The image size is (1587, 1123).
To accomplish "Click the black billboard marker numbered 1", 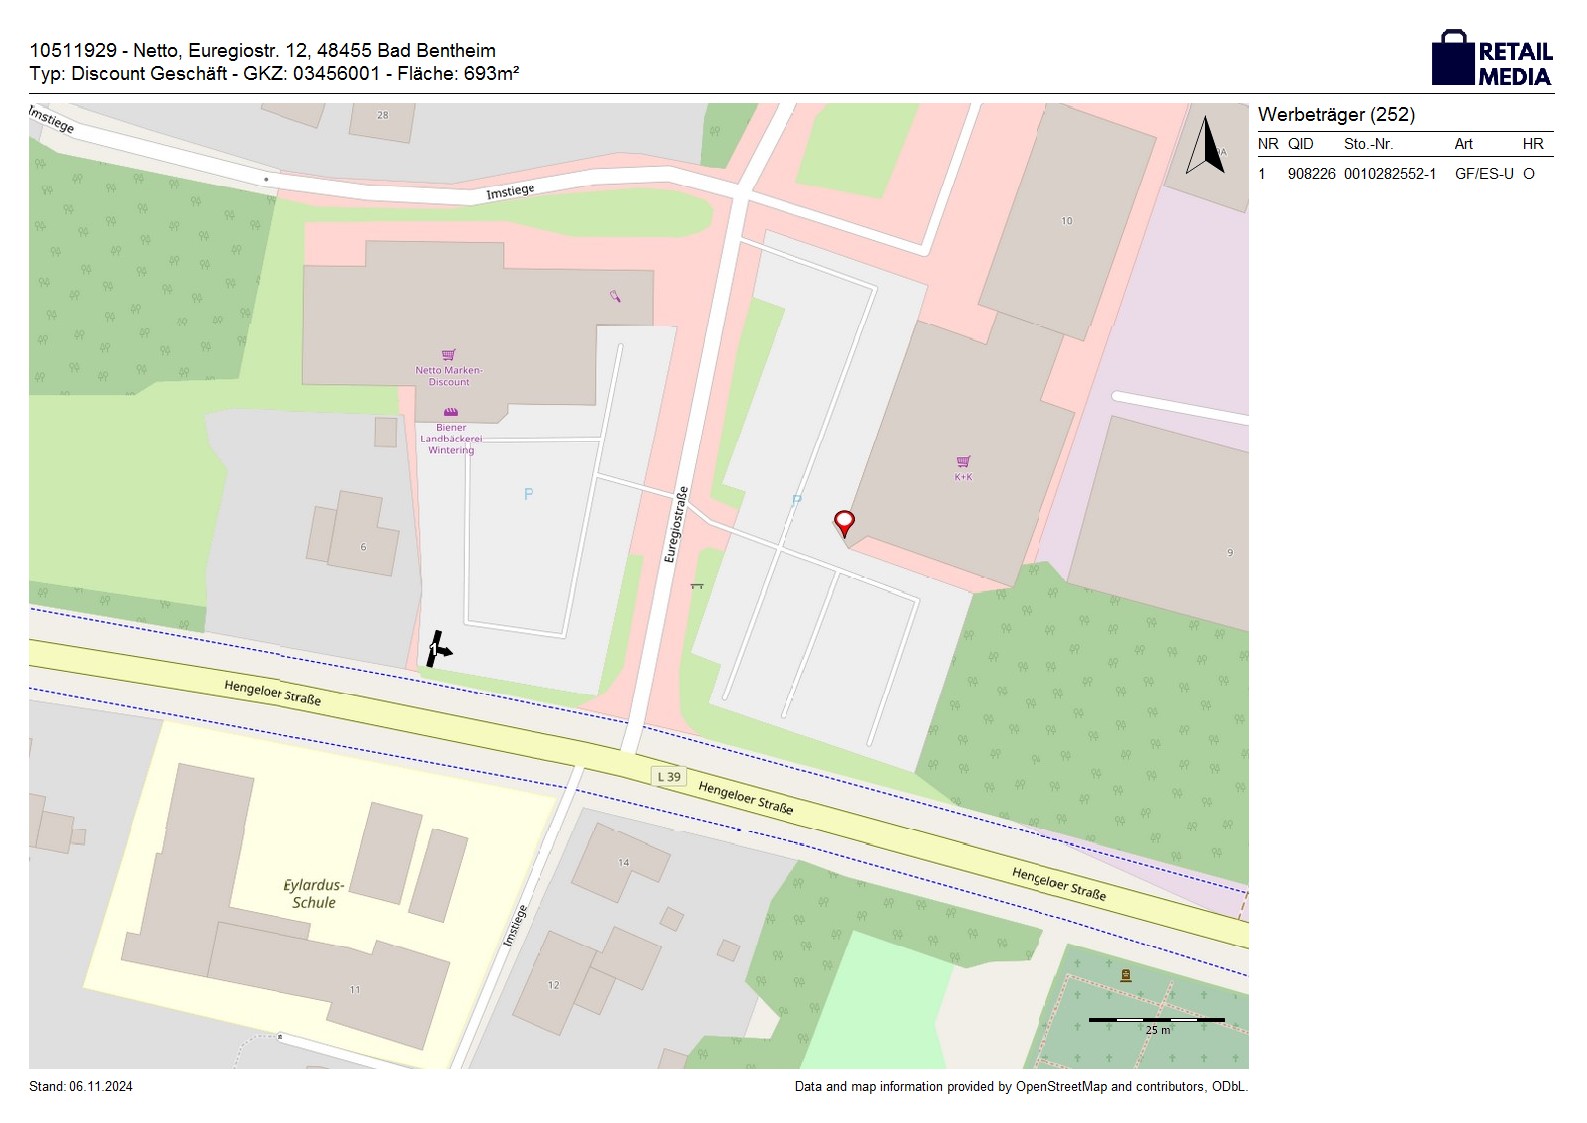I will pyautogui.click(x=437, y=650).
